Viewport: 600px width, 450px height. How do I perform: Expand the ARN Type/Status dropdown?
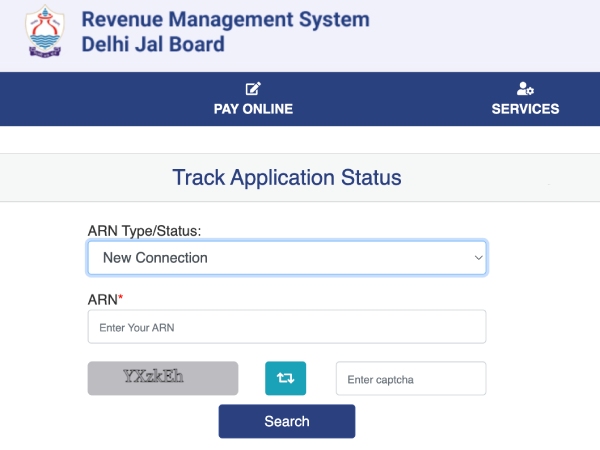(x=287, y=258)
